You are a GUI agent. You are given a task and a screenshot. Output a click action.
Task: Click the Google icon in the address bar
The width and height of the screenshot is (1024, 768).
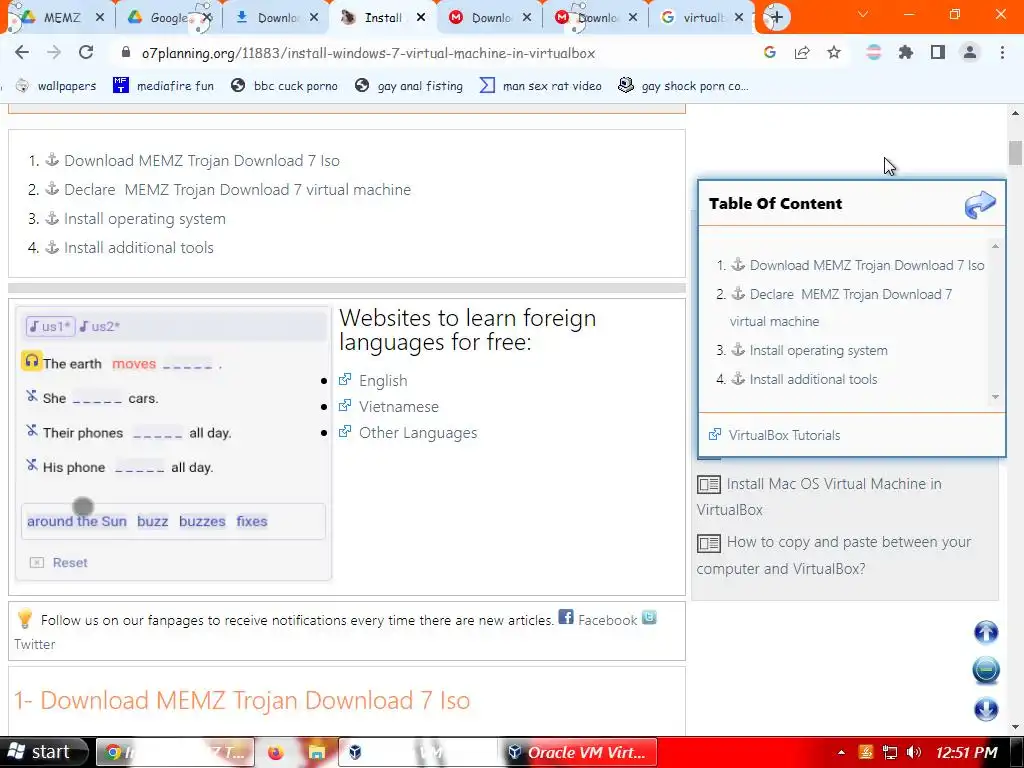pyautogui.click(x=770, y=53)
